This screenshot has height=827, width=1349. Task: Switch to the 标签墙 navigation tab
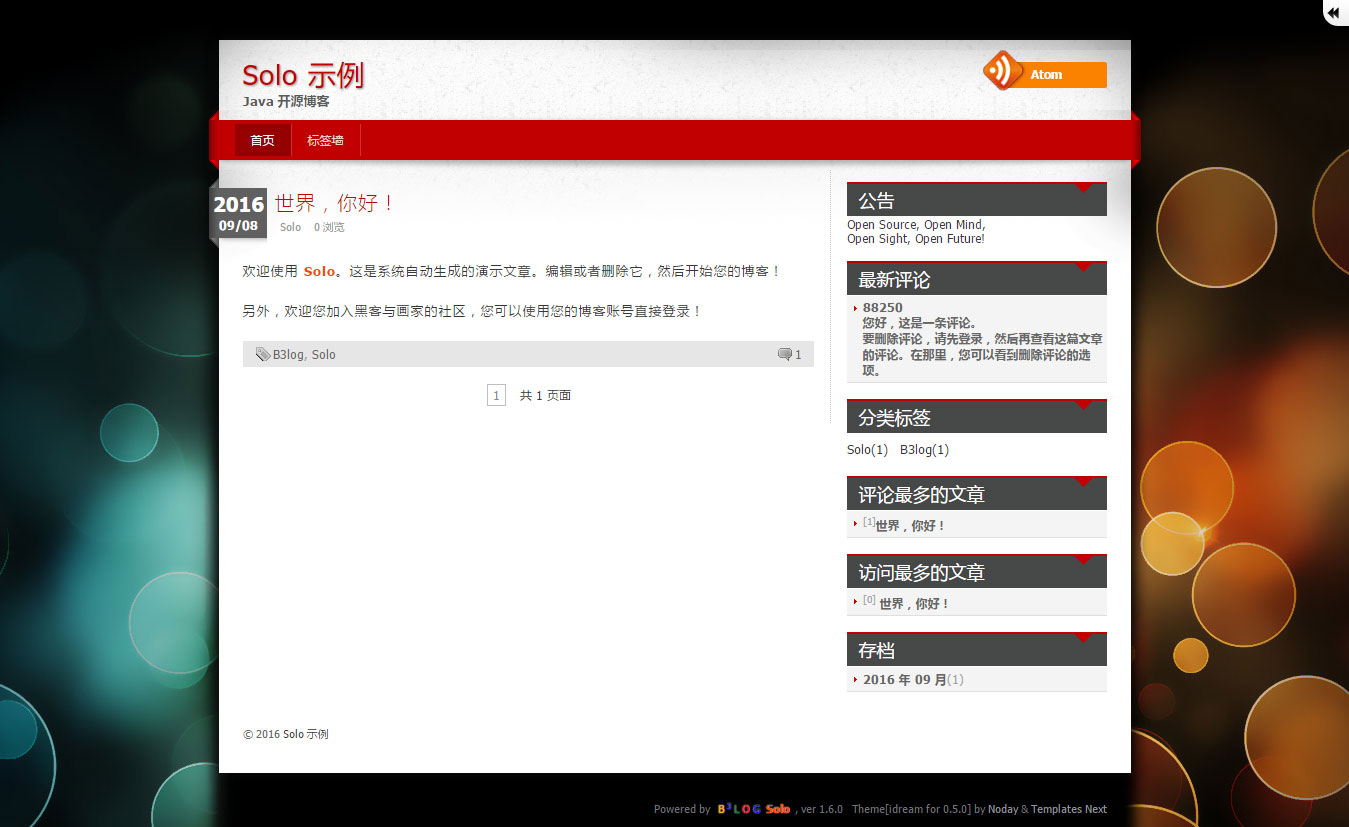325,141
